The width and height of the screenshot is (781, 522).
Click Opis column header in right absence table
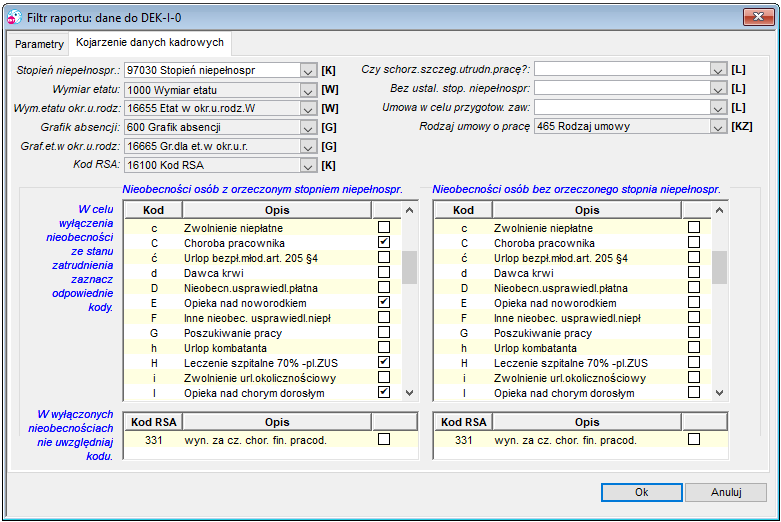[x=587, y=210]
